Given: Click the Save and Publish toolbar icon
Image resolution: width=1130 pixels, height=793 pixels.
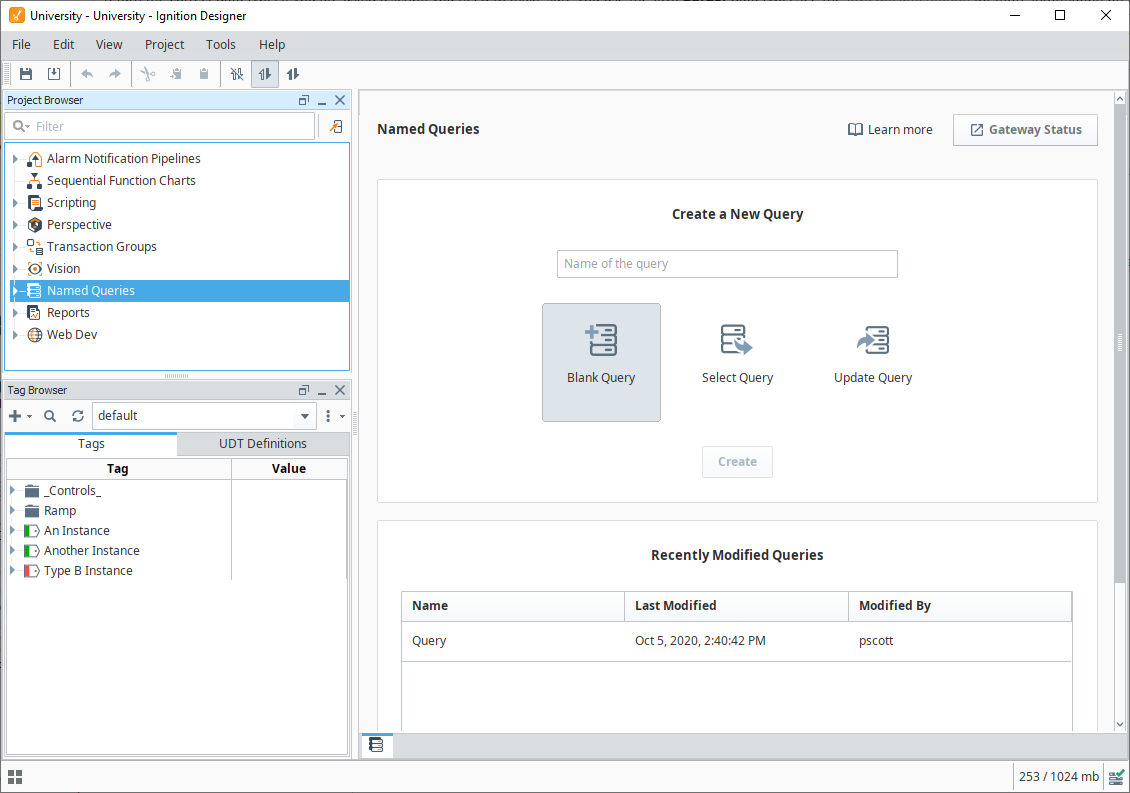Looking at the screenshot, I should [x=54, y=74].
